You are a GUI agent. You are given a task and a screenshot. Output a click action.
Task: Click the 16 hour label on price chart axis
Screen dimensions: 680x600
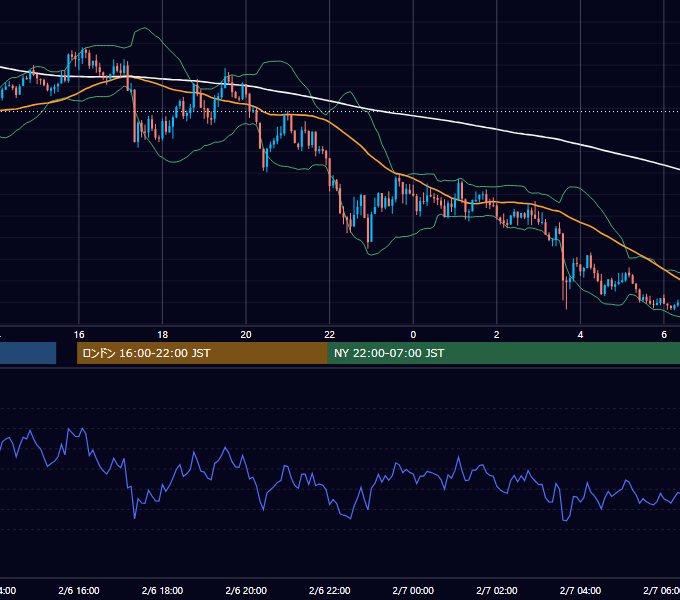79,335
